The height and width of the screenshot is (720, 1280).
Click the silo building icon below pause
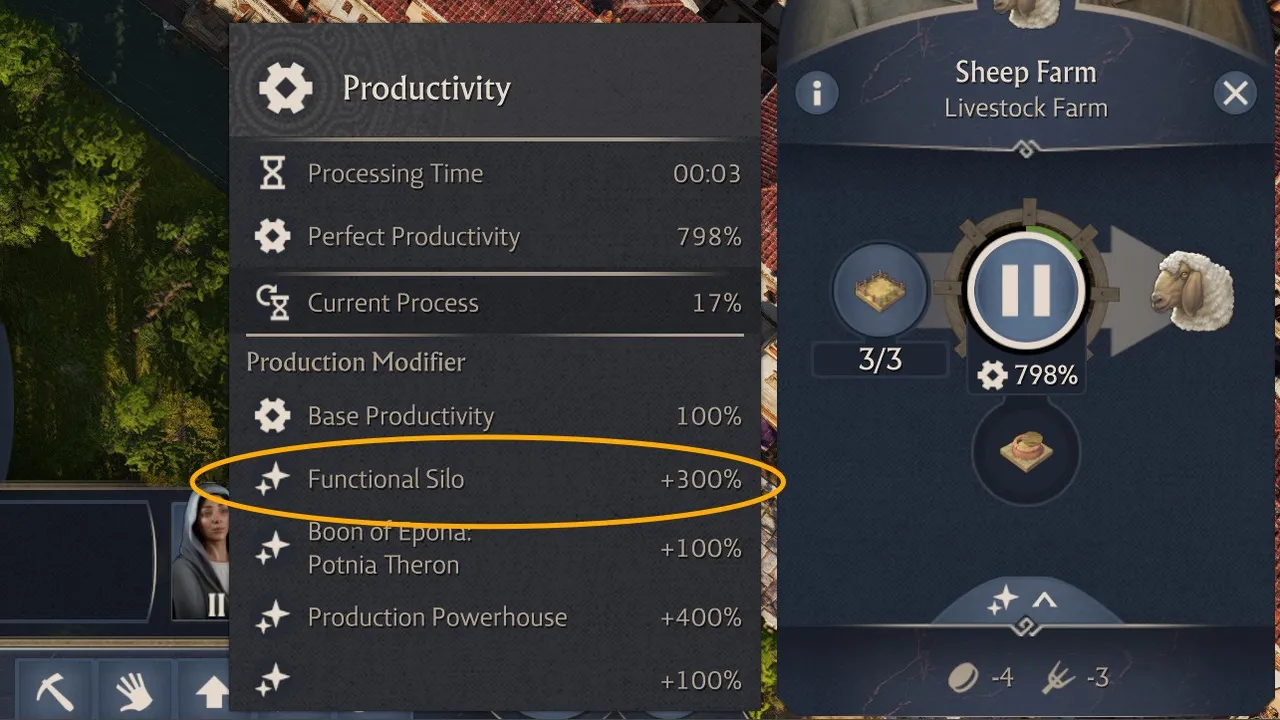(1025, 452)
